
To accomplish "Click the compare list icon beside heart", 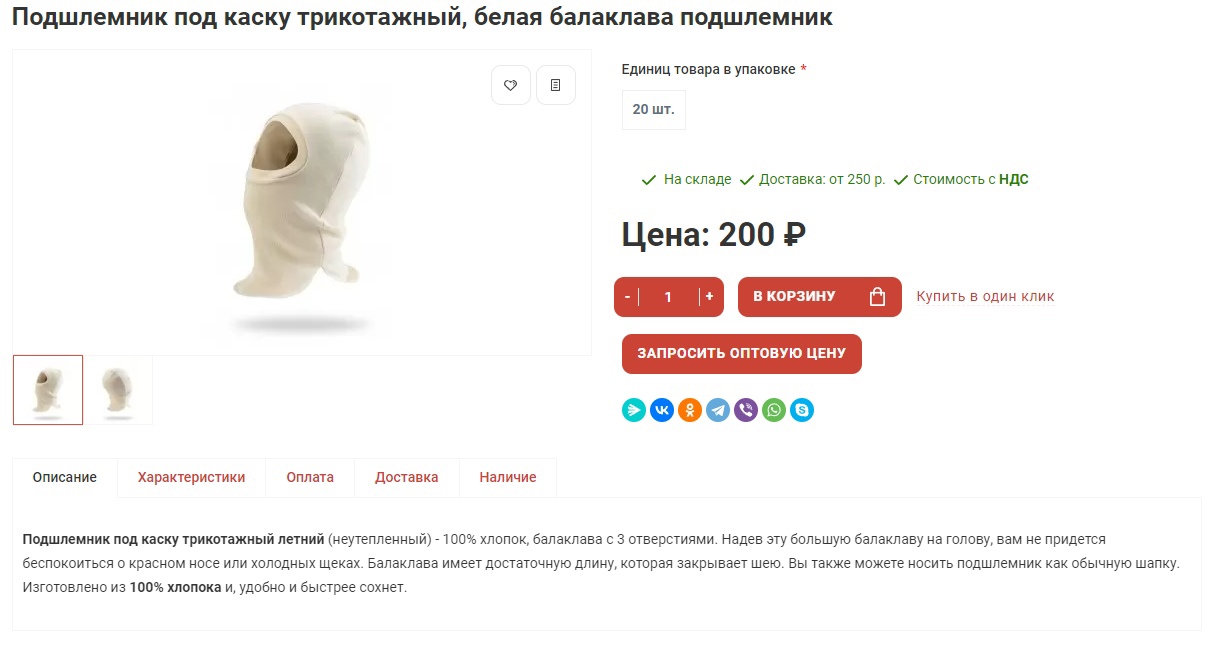I will 556,85.
